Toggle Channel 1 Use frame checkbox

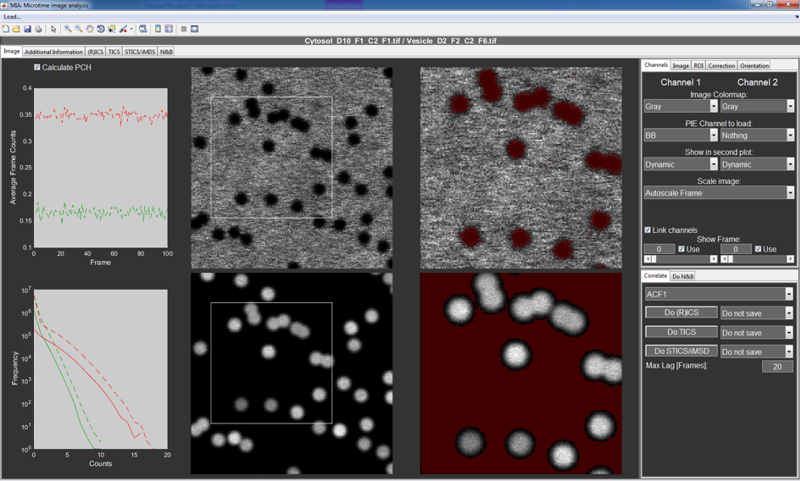[682, 249]
